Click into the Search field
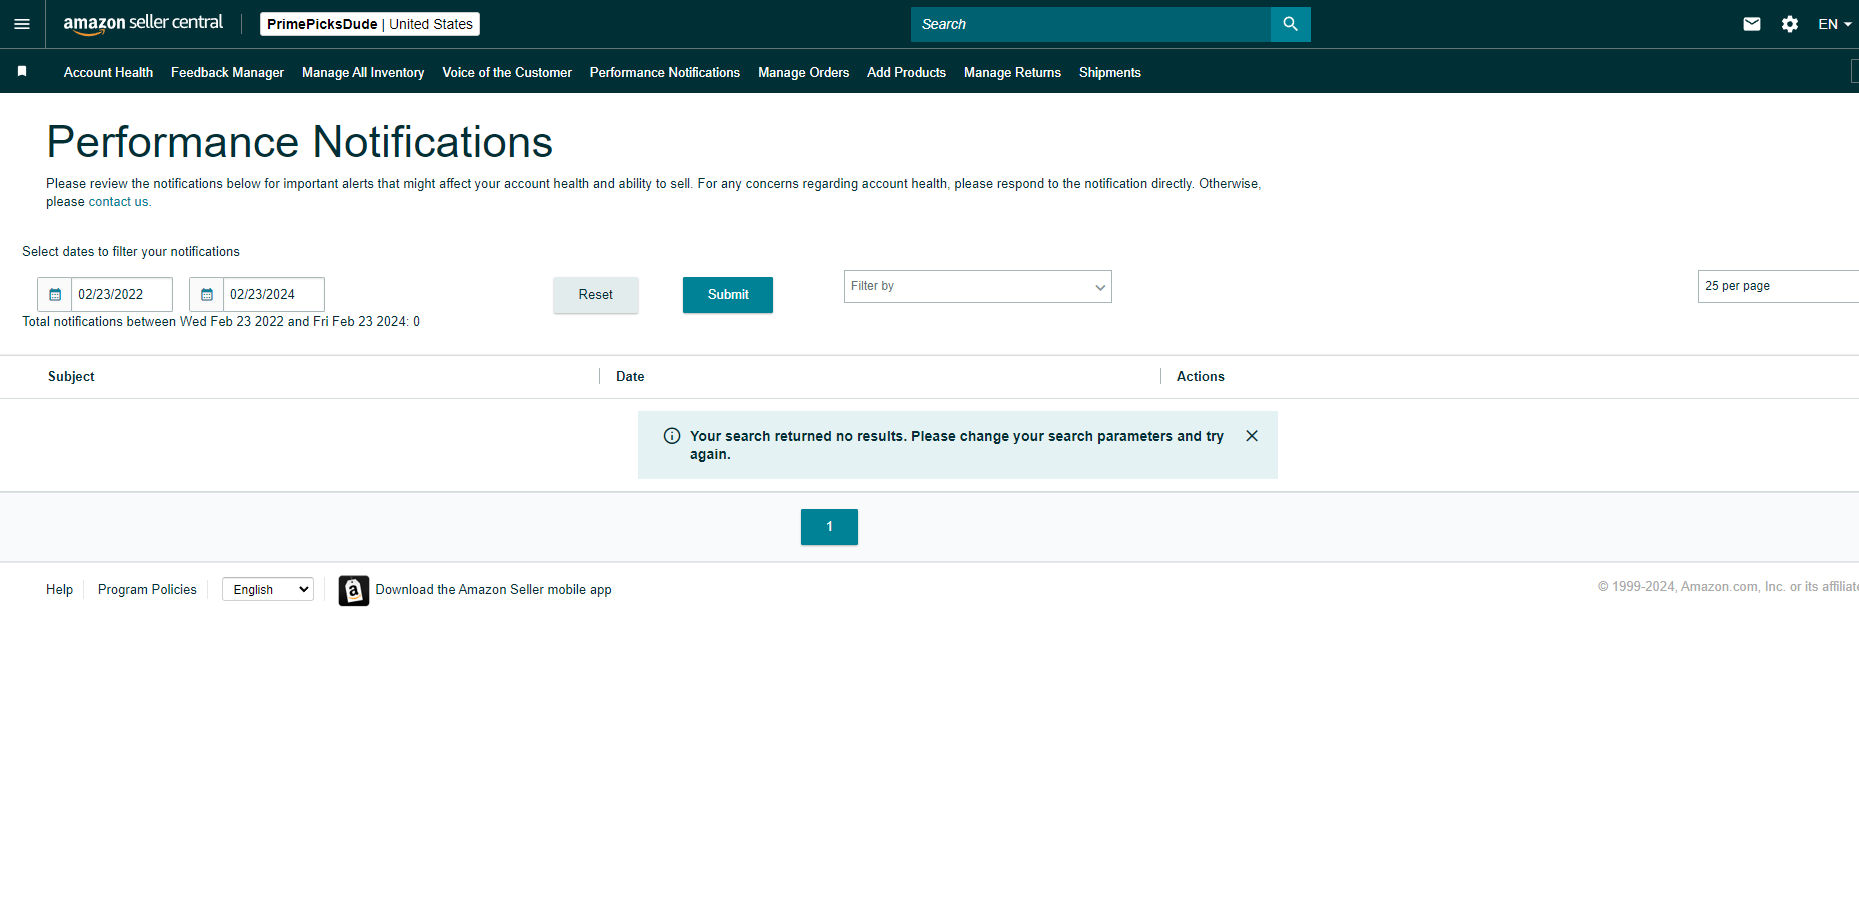Screen dimensions: 1859x921 (x=1090, y=24)
